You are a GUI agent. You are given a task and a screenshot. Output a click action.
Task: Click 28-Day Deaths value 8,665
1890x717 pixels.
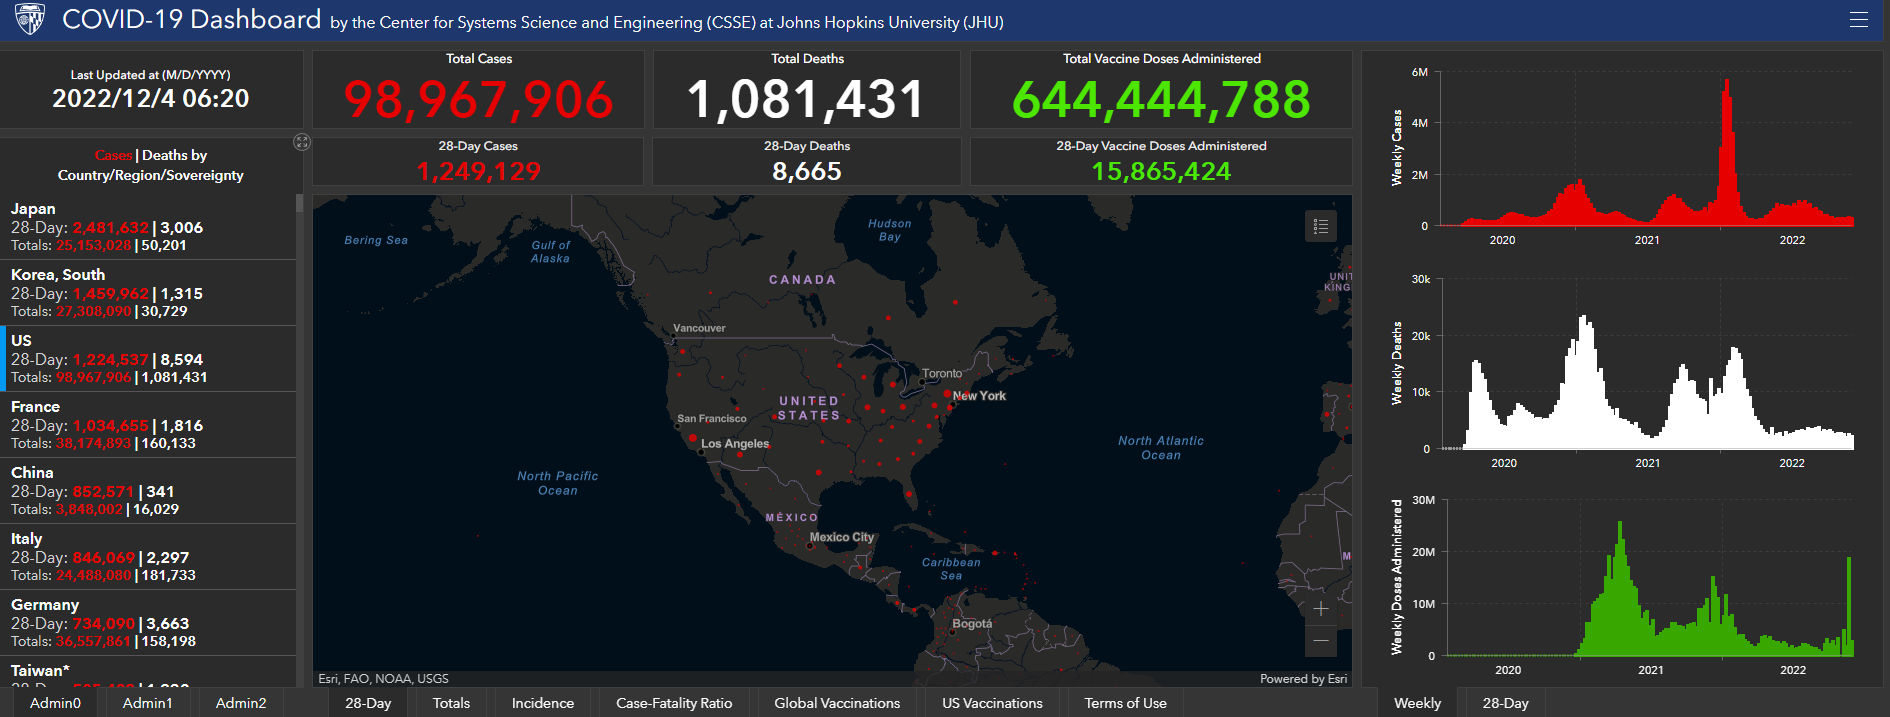coord(807,171)
